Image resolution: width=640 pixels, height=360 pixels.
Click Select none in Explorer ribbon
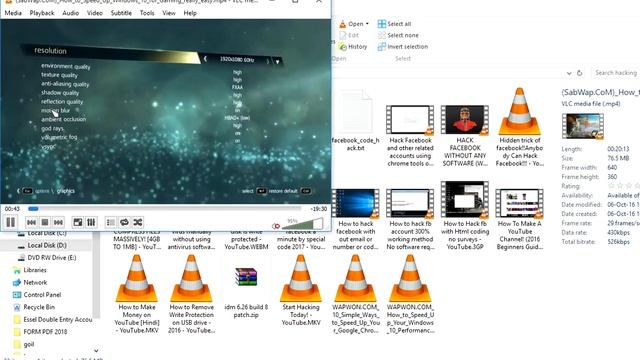(398, 35)
